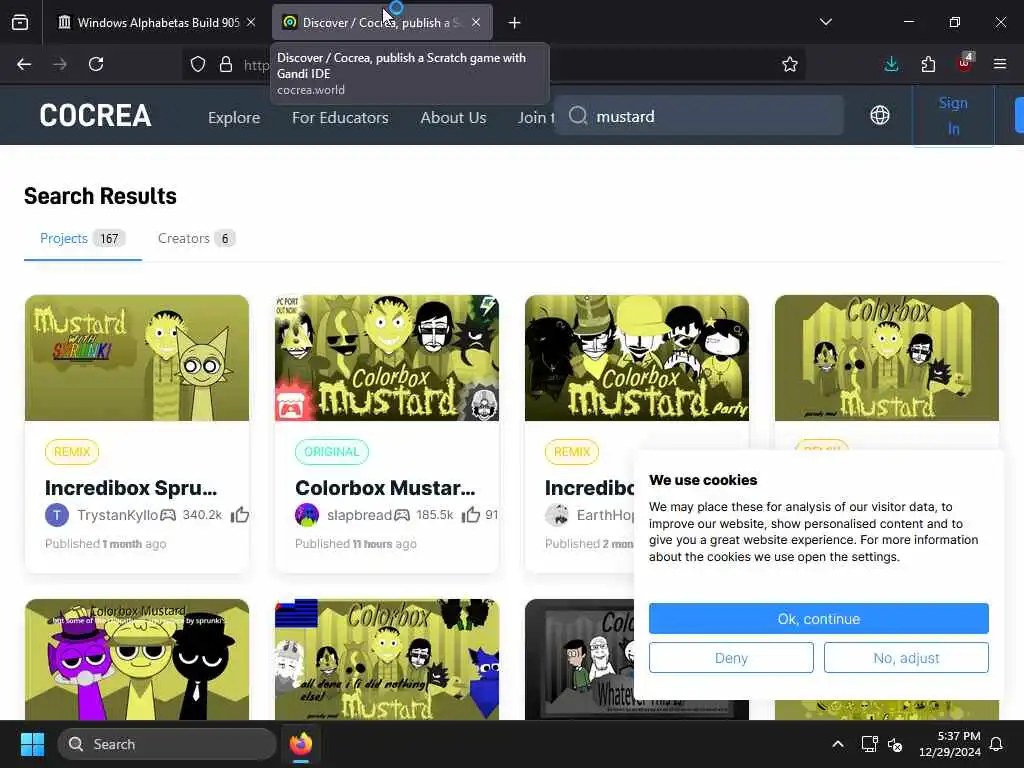Image resolution: width=1024 pixels, height=768 pixels.
Task: Open browser extensions menu
Action: (x=928, y=64)
